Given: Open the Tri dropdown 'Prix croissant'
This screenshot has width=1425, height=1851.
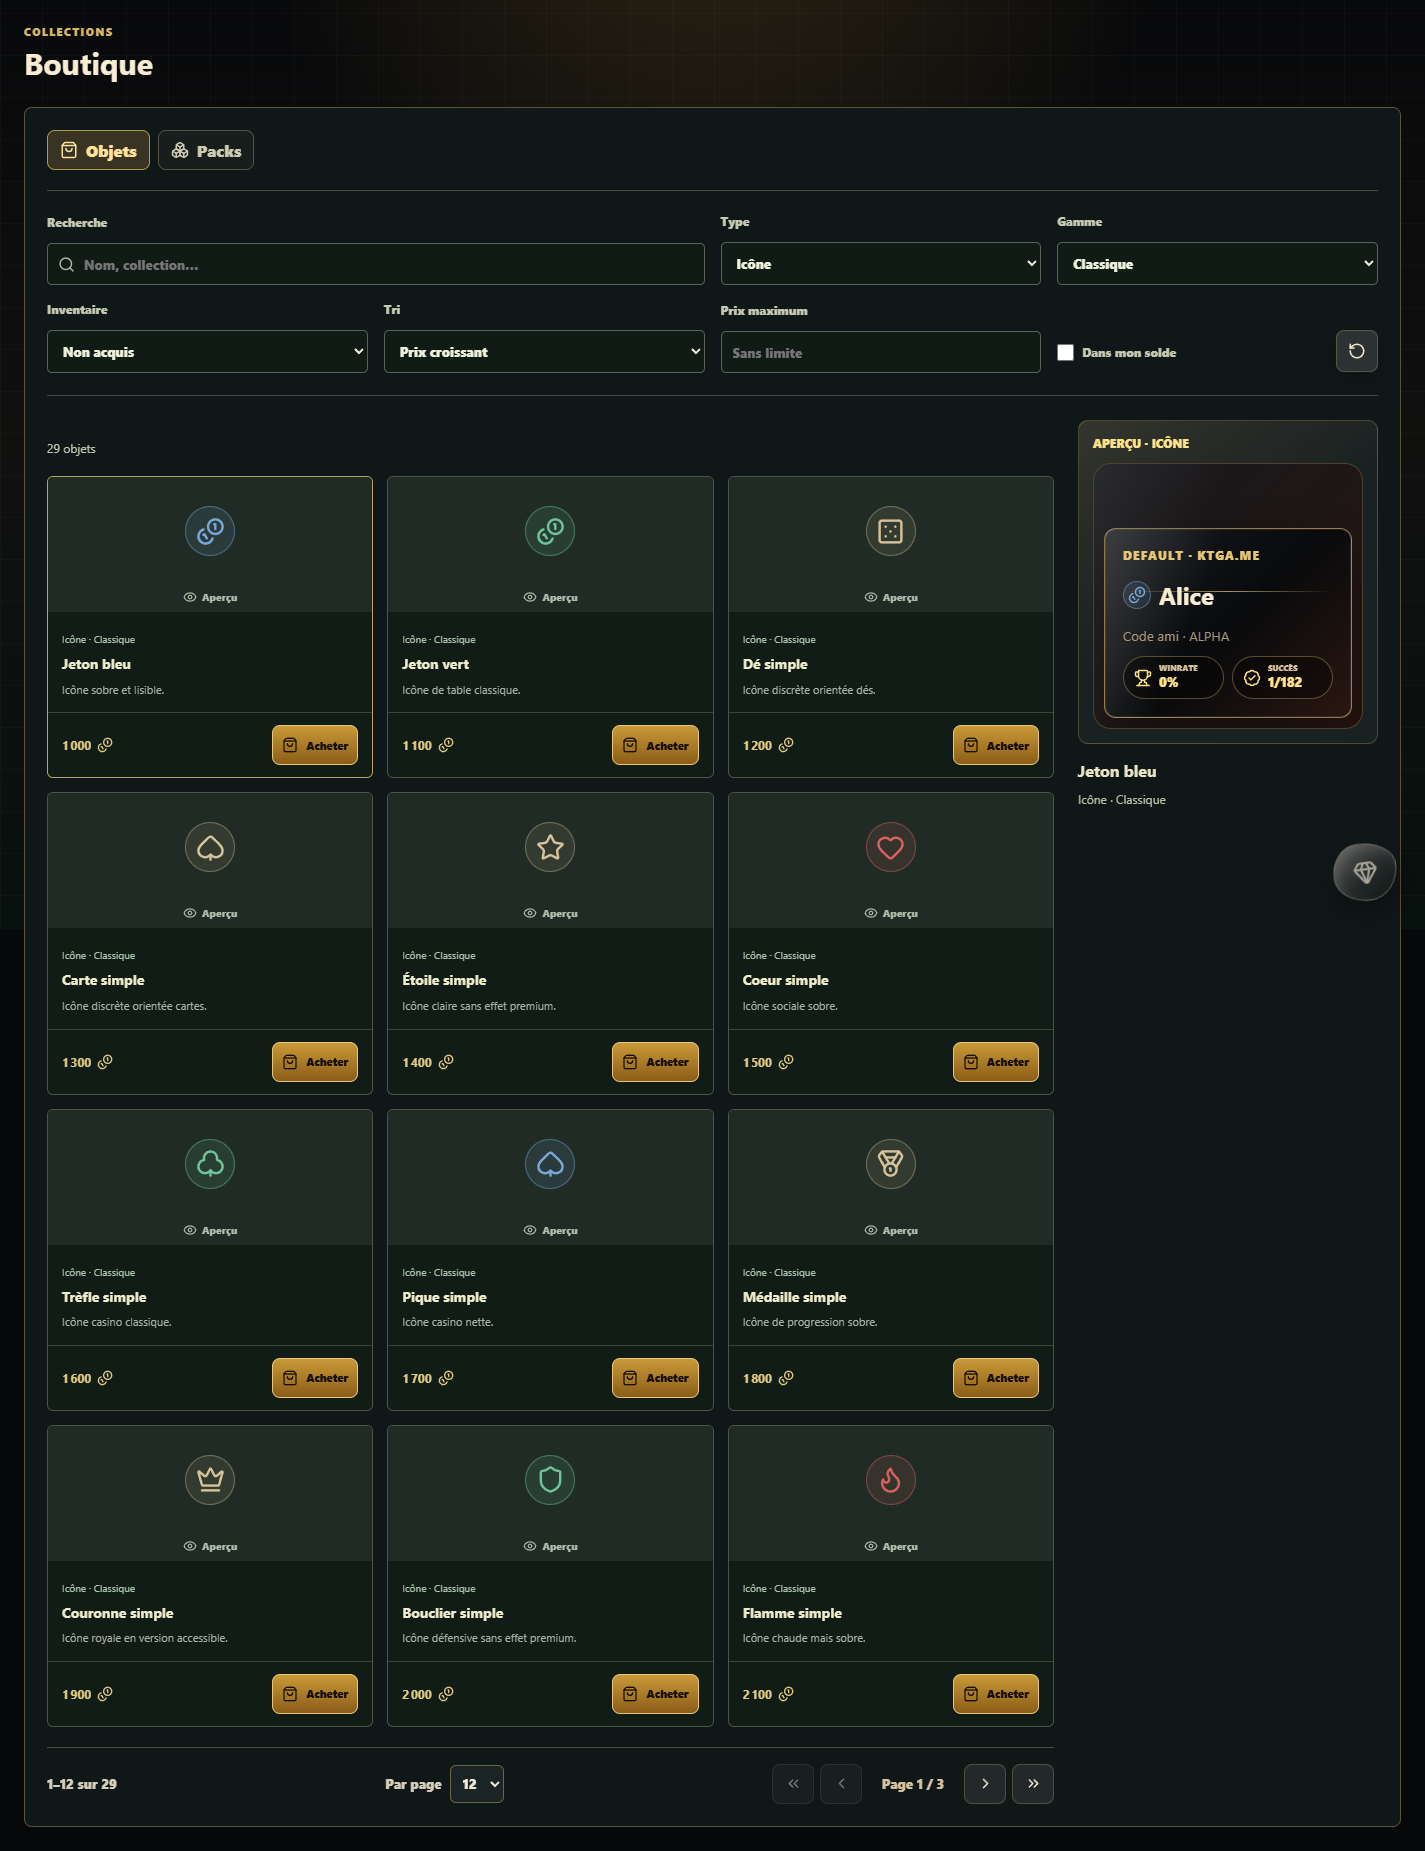Looking at the screenshot, I should pyautogui.click(x=544, y=352).
